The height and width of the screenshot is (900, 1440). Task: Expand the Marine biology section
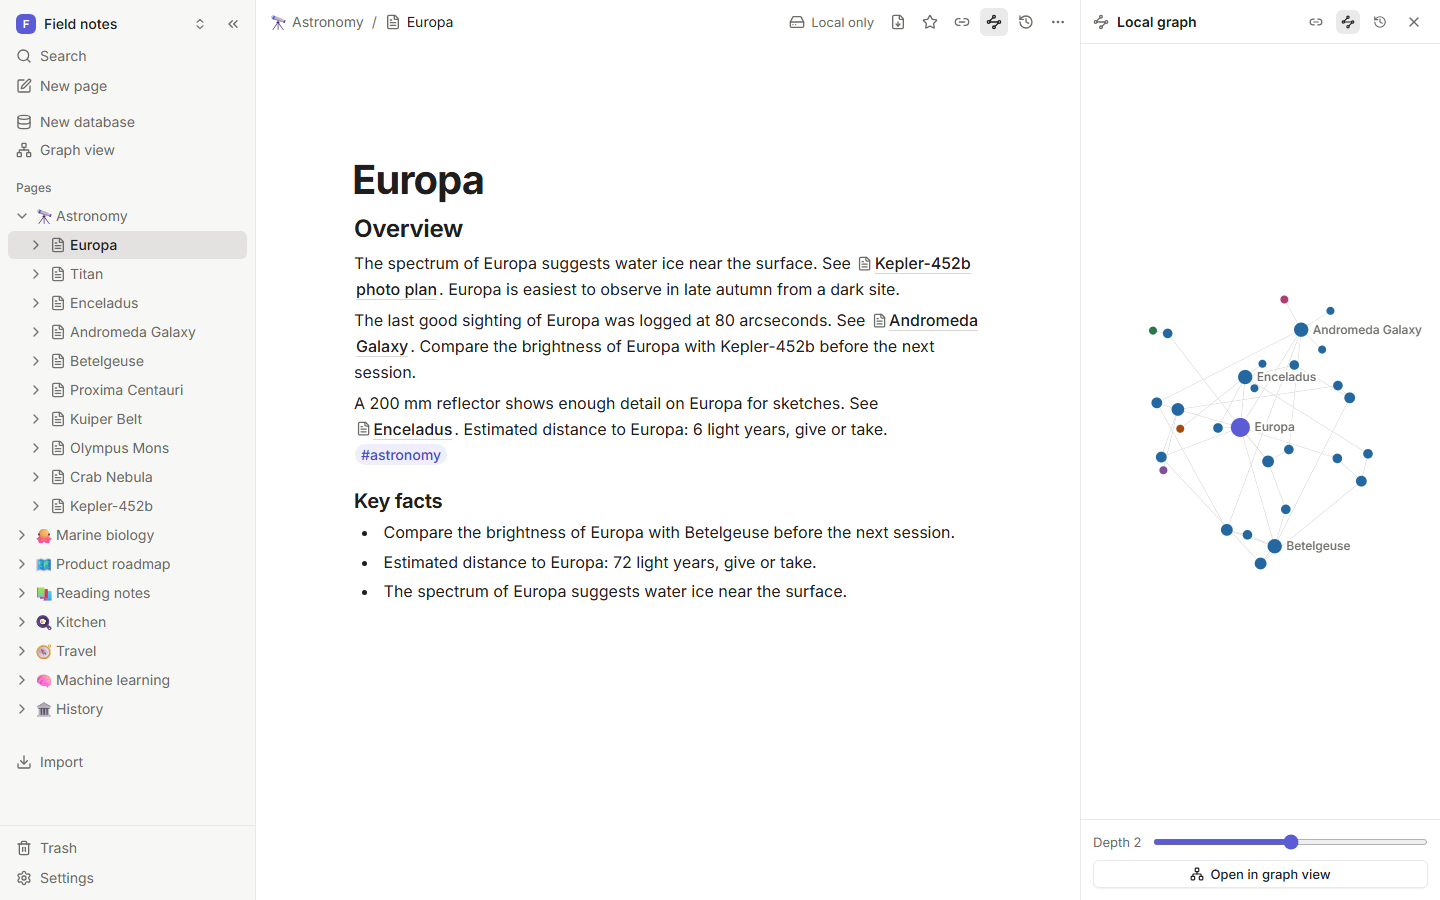(22, 535)
